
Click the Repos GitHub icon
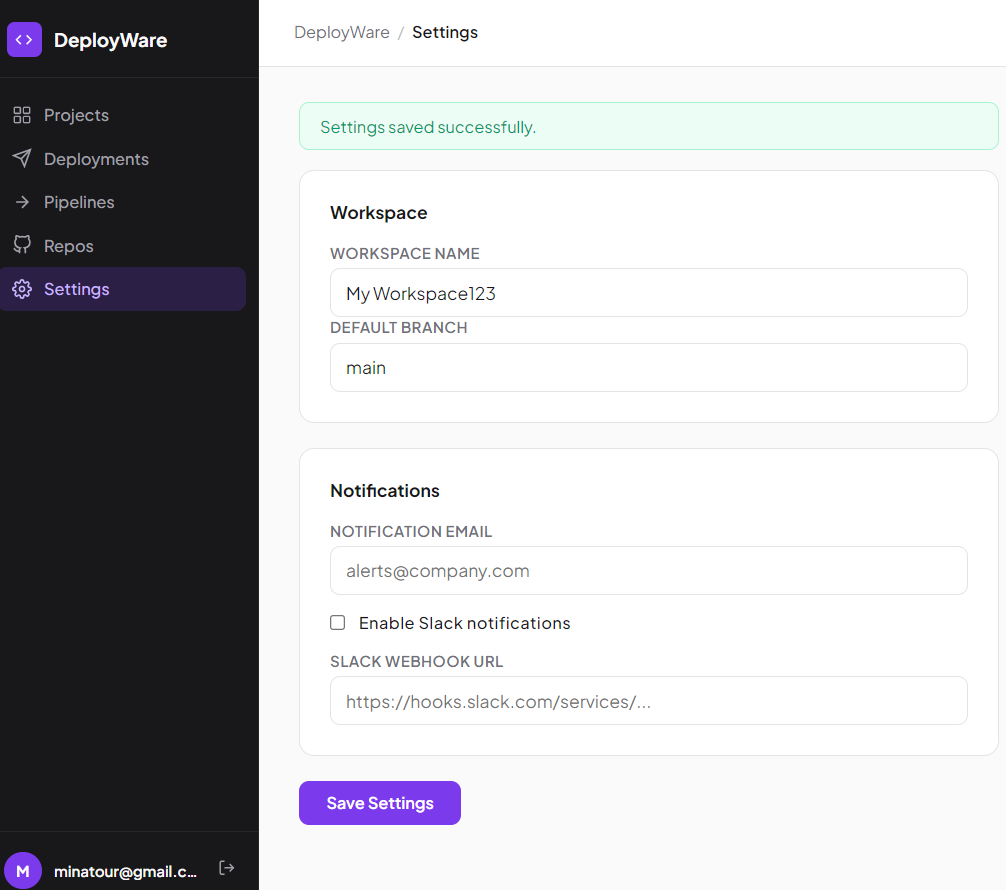click(x=22, y=245)
